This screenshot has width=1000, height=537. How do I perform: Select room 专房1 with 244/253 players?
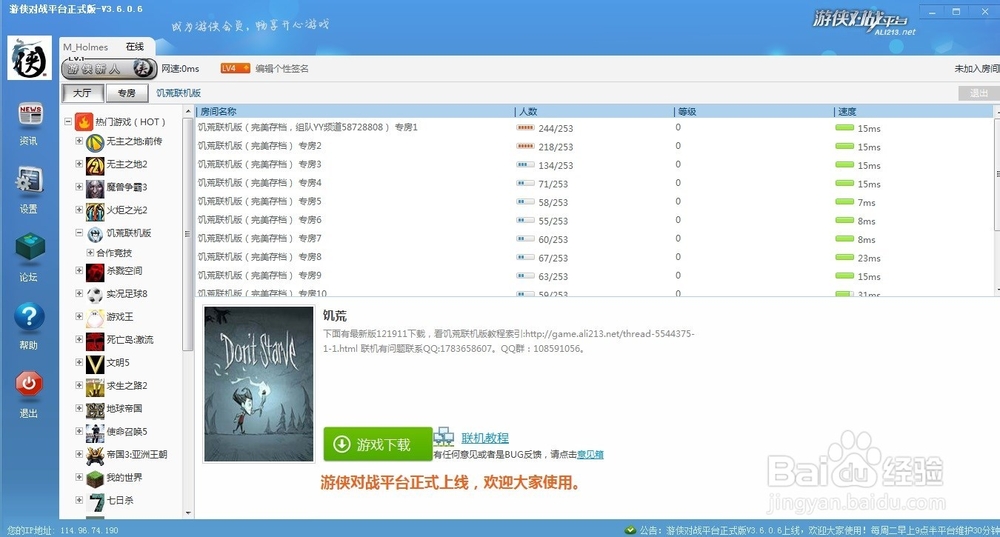594,128
